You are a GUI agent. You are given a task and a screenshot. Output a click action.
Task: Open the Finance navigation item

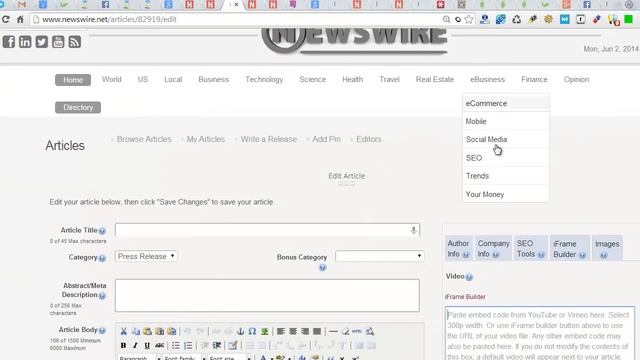coord(534,80)
